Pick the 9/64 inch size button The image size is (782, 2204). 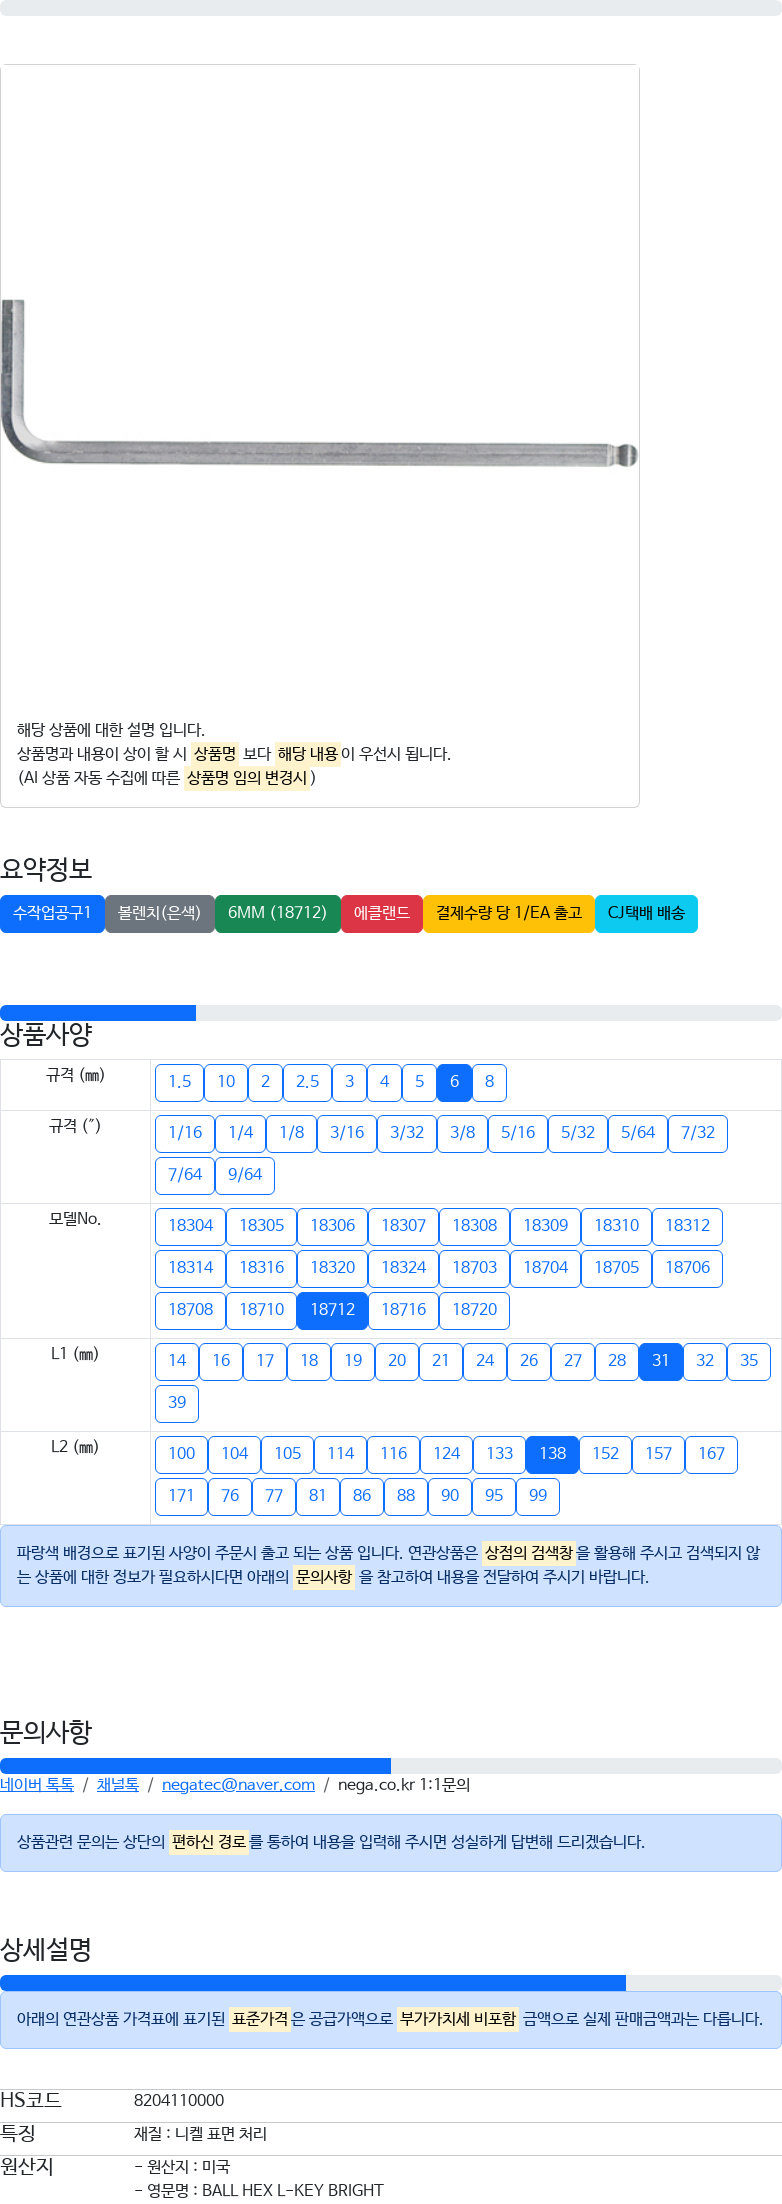tap(245, 1175)
